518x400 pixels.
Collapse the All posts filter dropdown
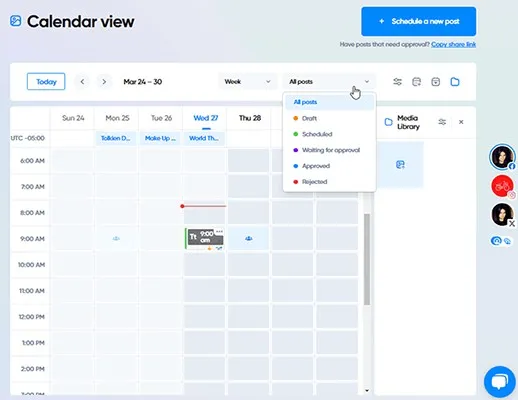click(329, 82)
